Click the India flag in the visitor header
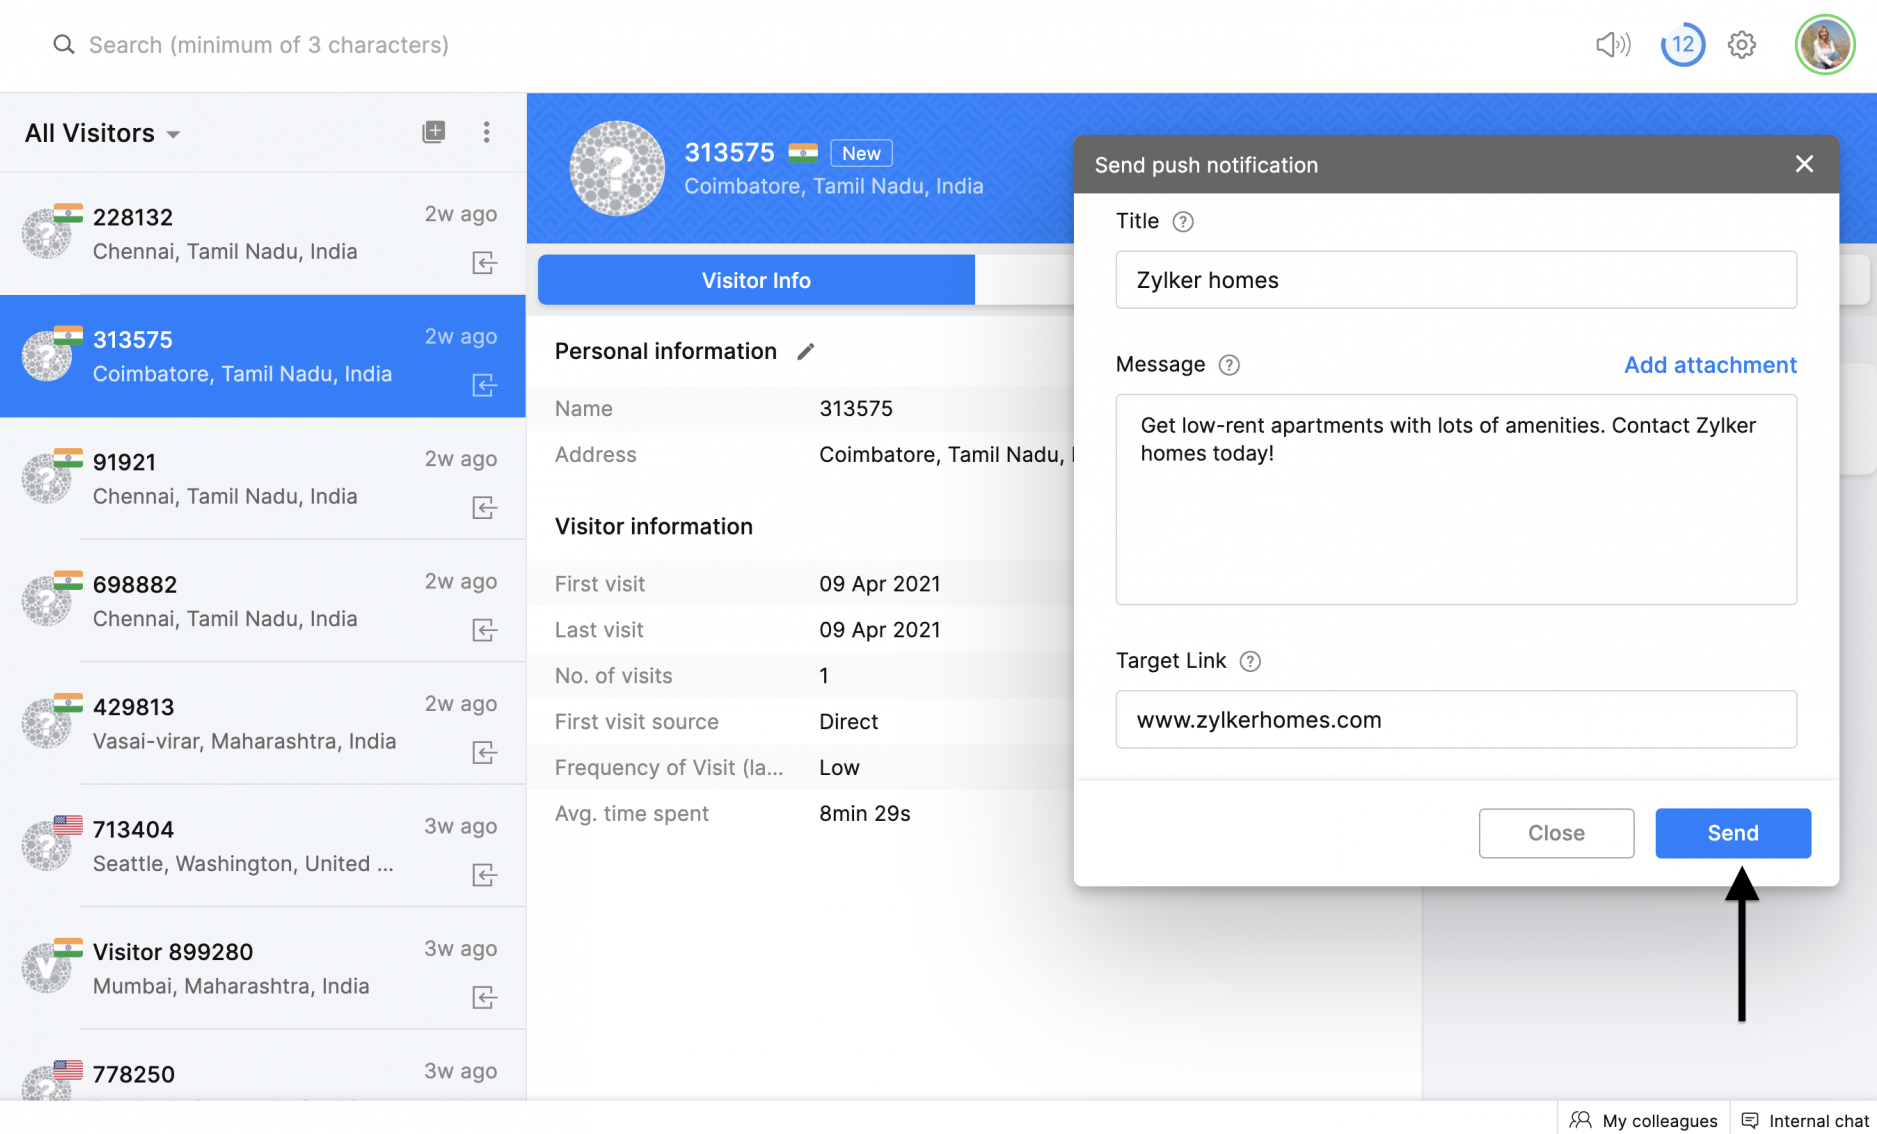Screen dimensions: 1877x1134 pyautogui.click(x=803, y=153)
